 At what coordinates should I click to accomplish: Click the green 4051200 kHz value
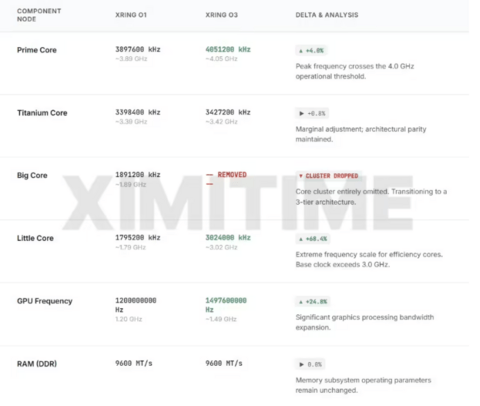[x=228, y=49]
